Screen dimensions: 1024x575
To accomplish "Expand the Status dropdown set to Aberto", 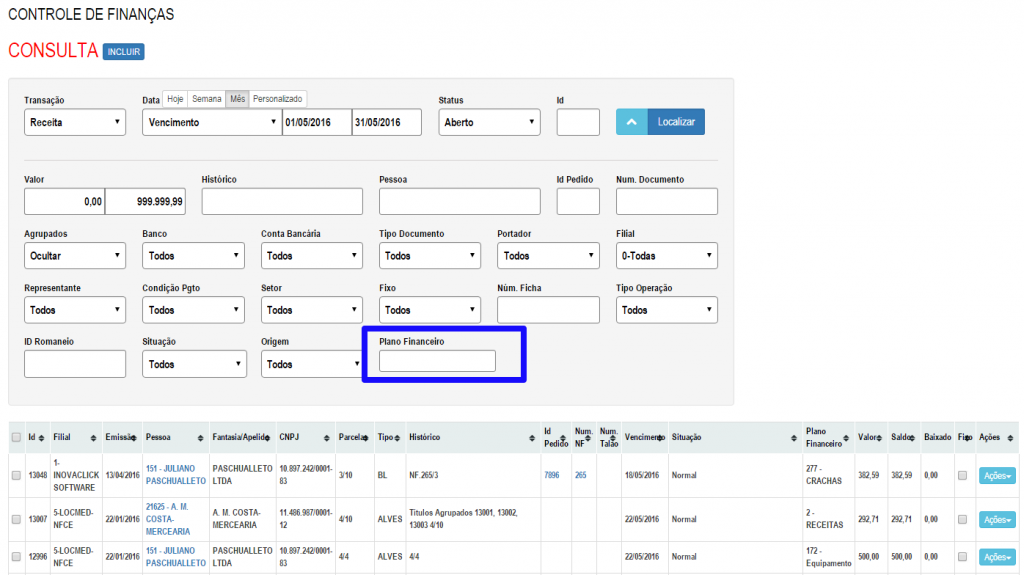I will (489, 123).
